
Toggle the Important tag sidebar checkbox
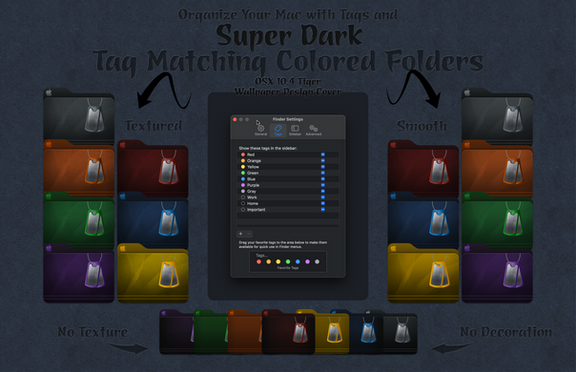pyautogui.click(x=323, y=210)
